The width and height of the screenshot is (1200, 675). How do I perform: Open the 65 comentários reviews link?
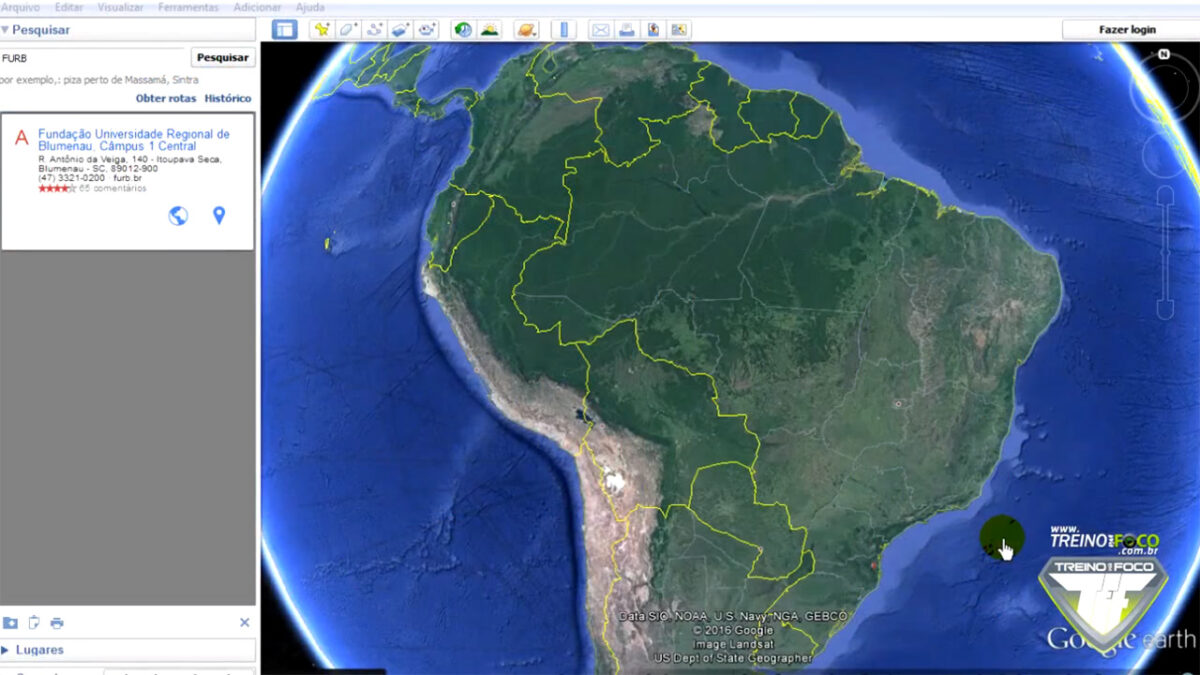(113, 188)
